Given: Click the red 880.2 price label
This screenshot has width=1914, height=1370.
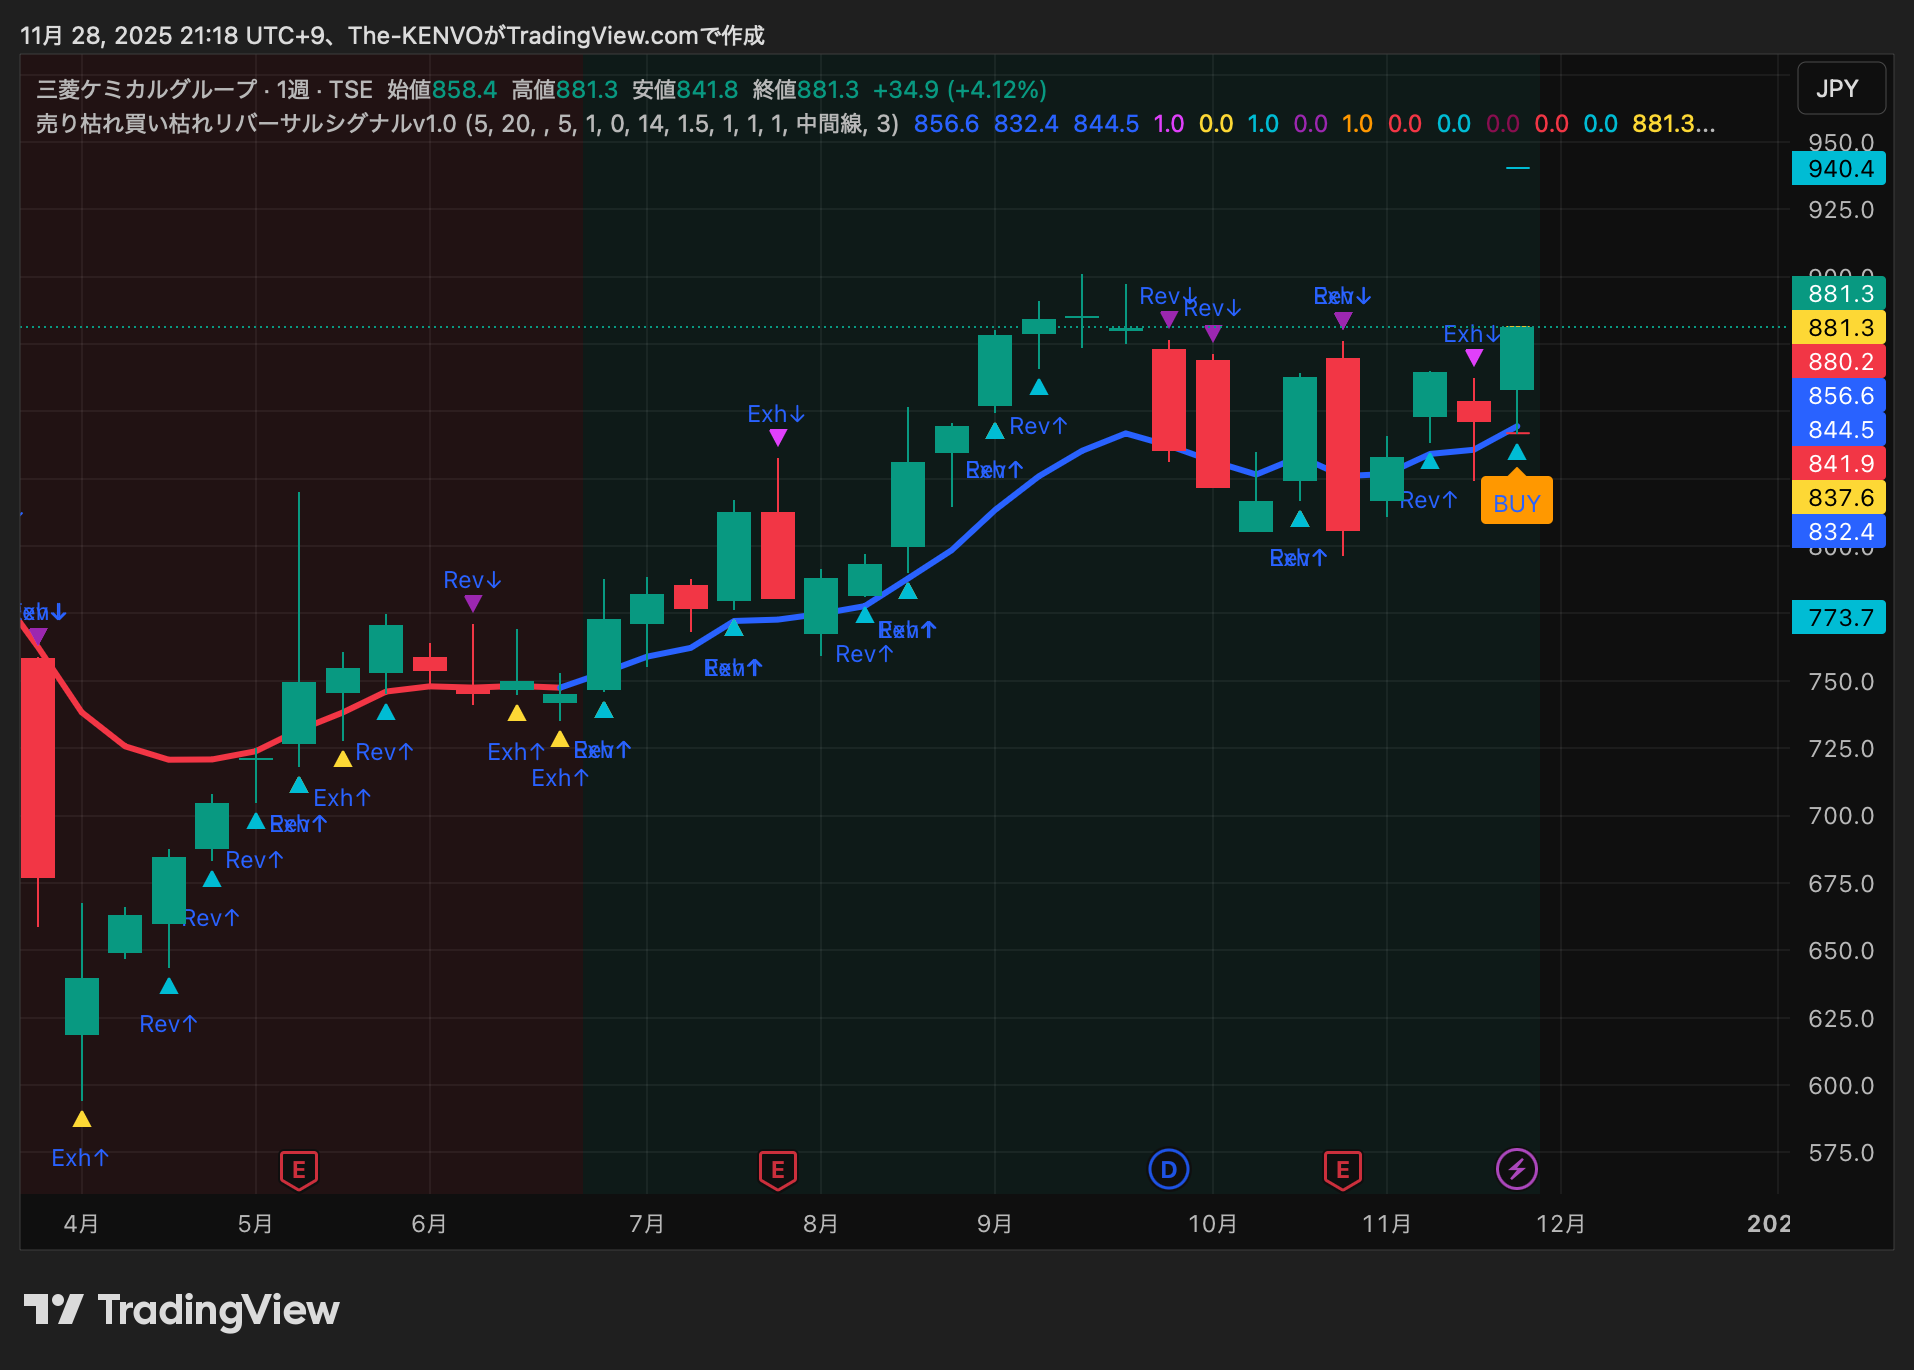Looking at the screenshot, I should (x=1840, y=362).
